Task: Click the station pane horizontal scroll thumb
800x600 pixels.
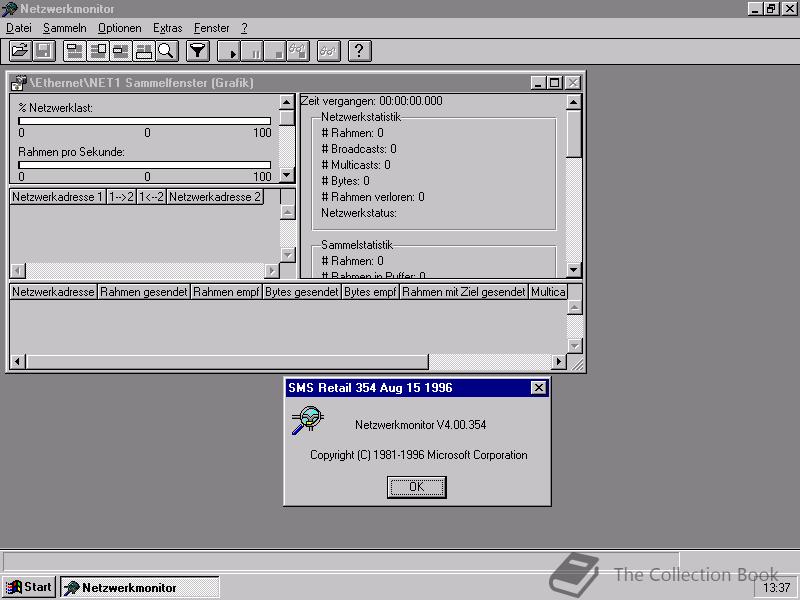Action: pyautogui.click(x=227, y=362)
